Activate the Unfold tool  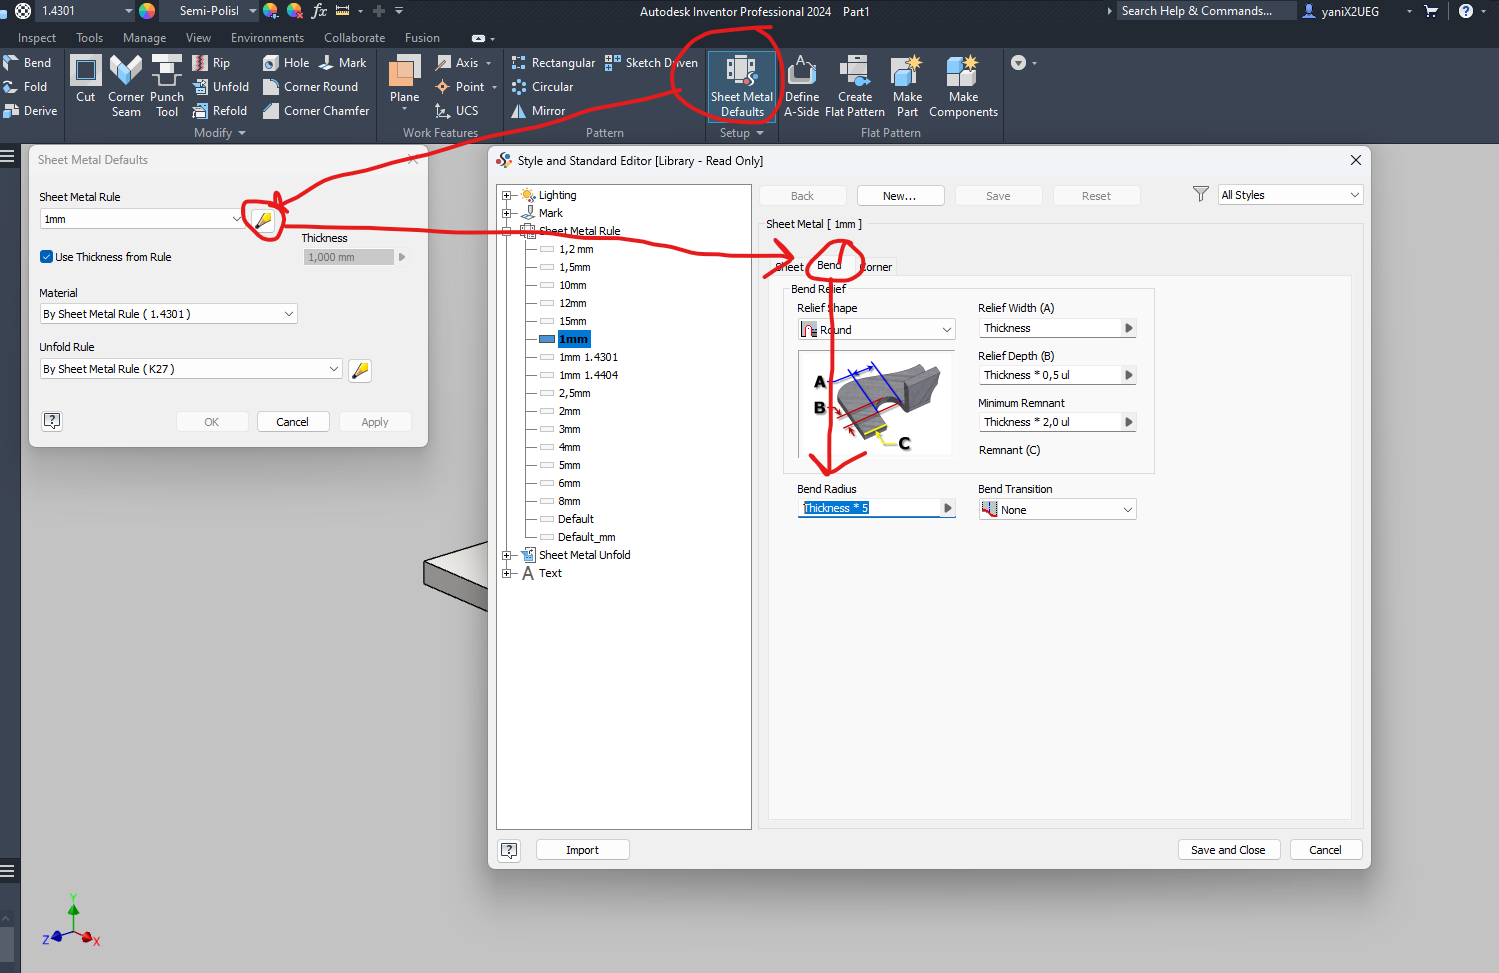coord(221,86)
